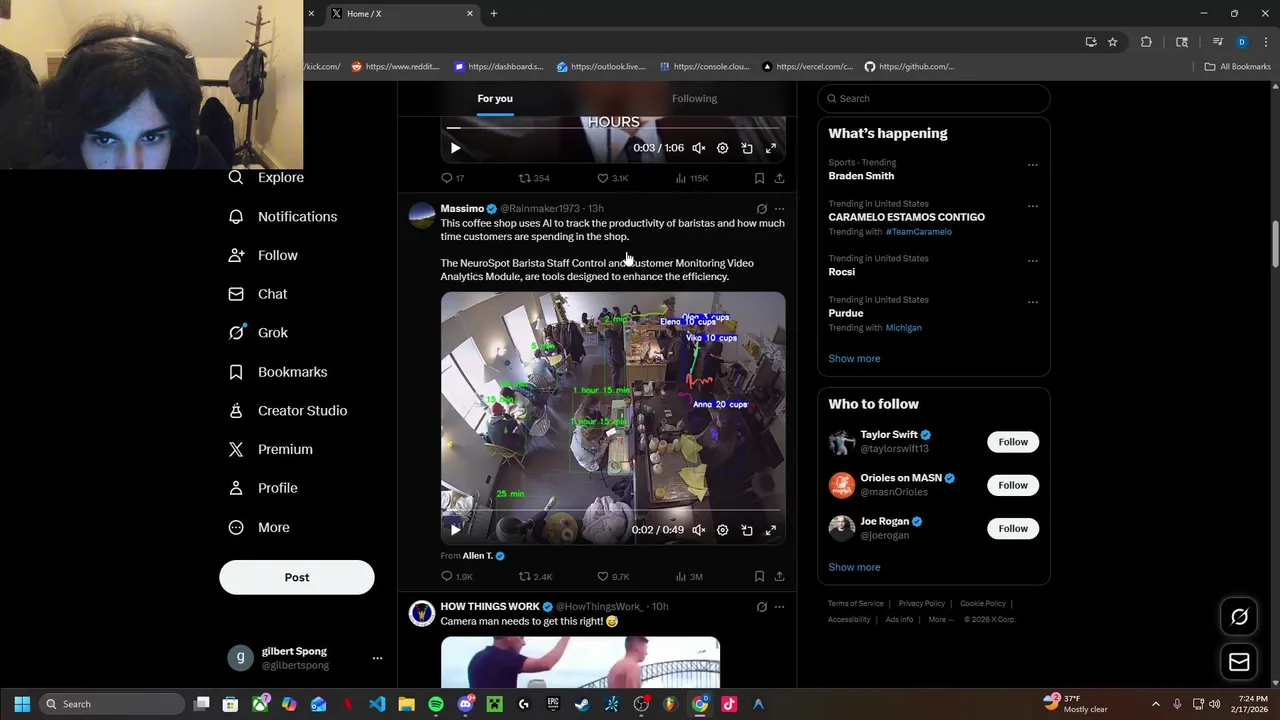Open settings gear on coffee shop video

tap(722, 530)
